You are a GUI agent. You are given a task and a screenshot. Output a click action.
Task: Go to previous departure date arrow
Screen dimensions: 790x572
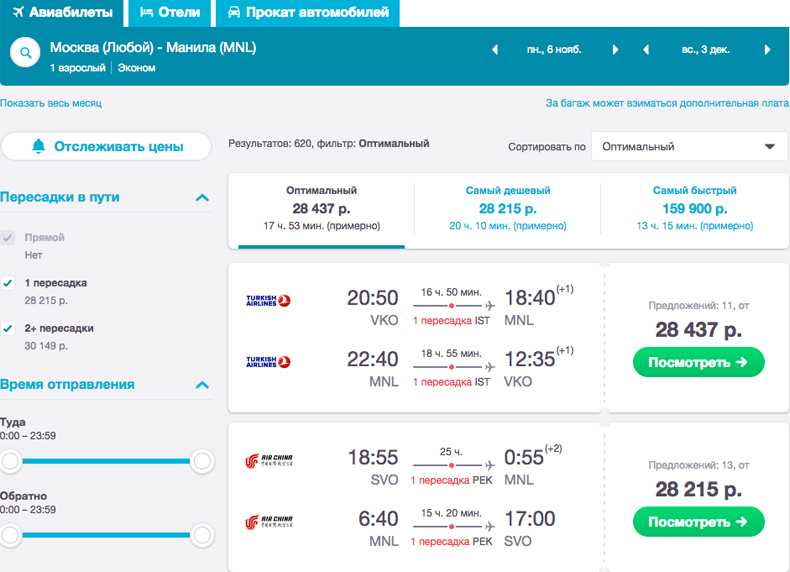click(494, 50)
